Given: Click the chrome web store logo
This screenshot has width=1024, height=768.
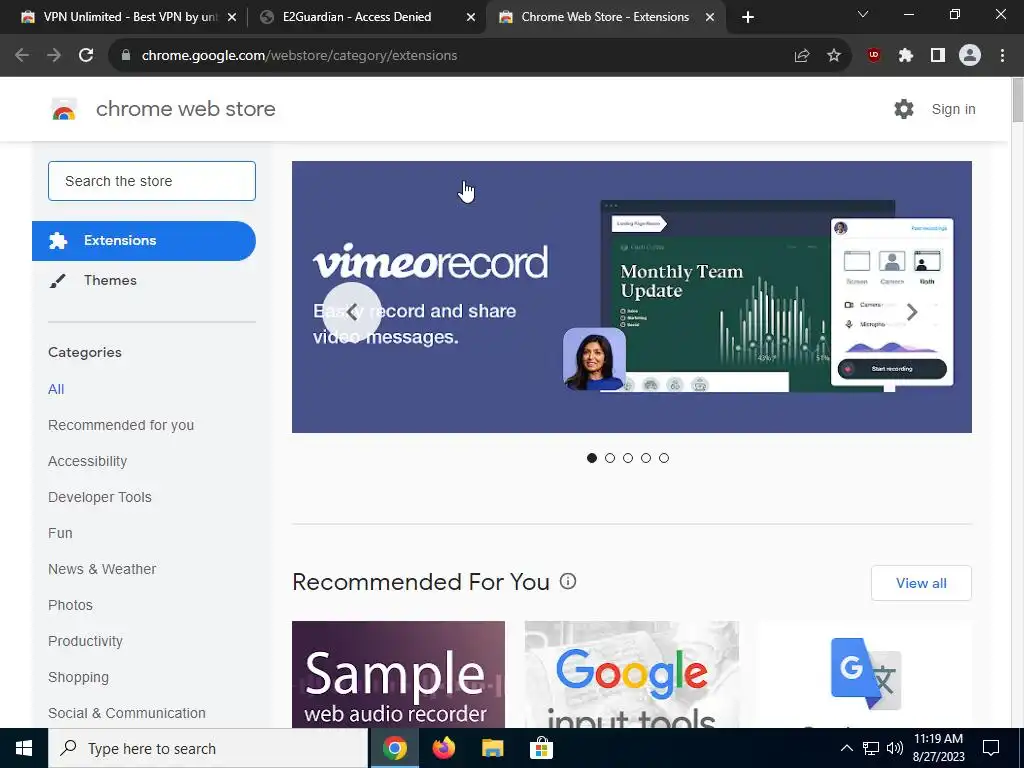Looking at the screenshot, I should [x=64, y=109].
